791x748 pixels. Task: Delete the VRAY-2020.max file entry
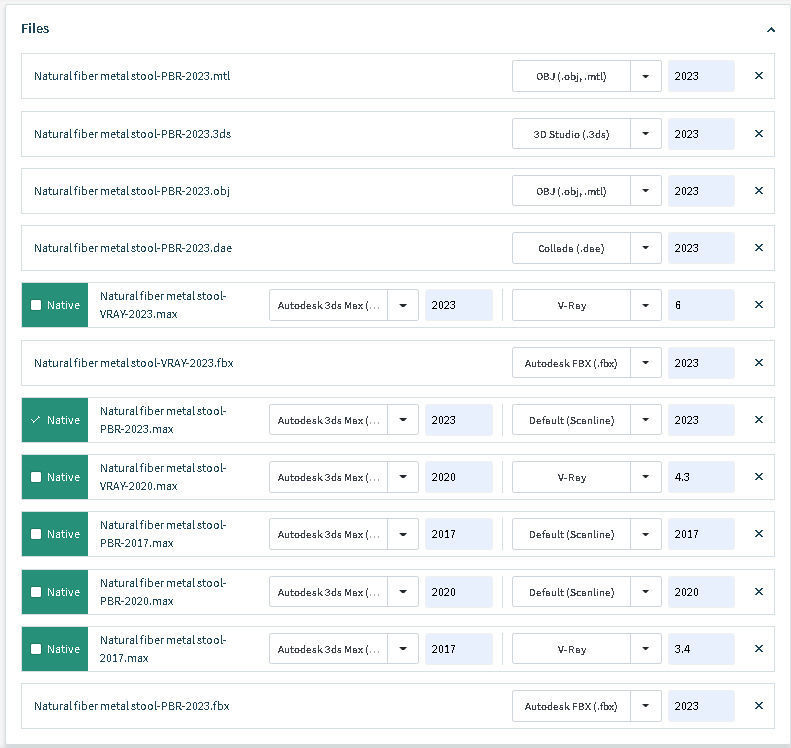pos(759,477)
